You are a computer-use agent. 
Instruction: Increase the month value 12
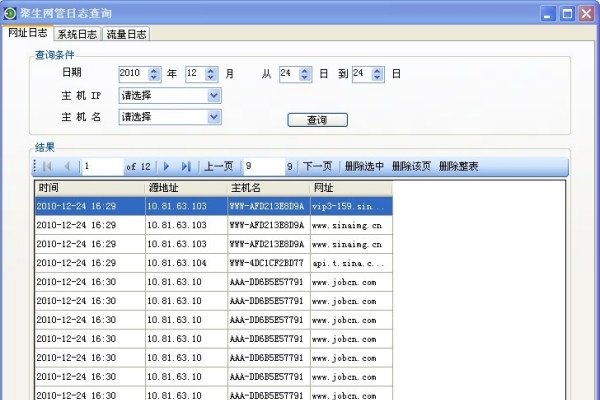(x=210, y=70)
